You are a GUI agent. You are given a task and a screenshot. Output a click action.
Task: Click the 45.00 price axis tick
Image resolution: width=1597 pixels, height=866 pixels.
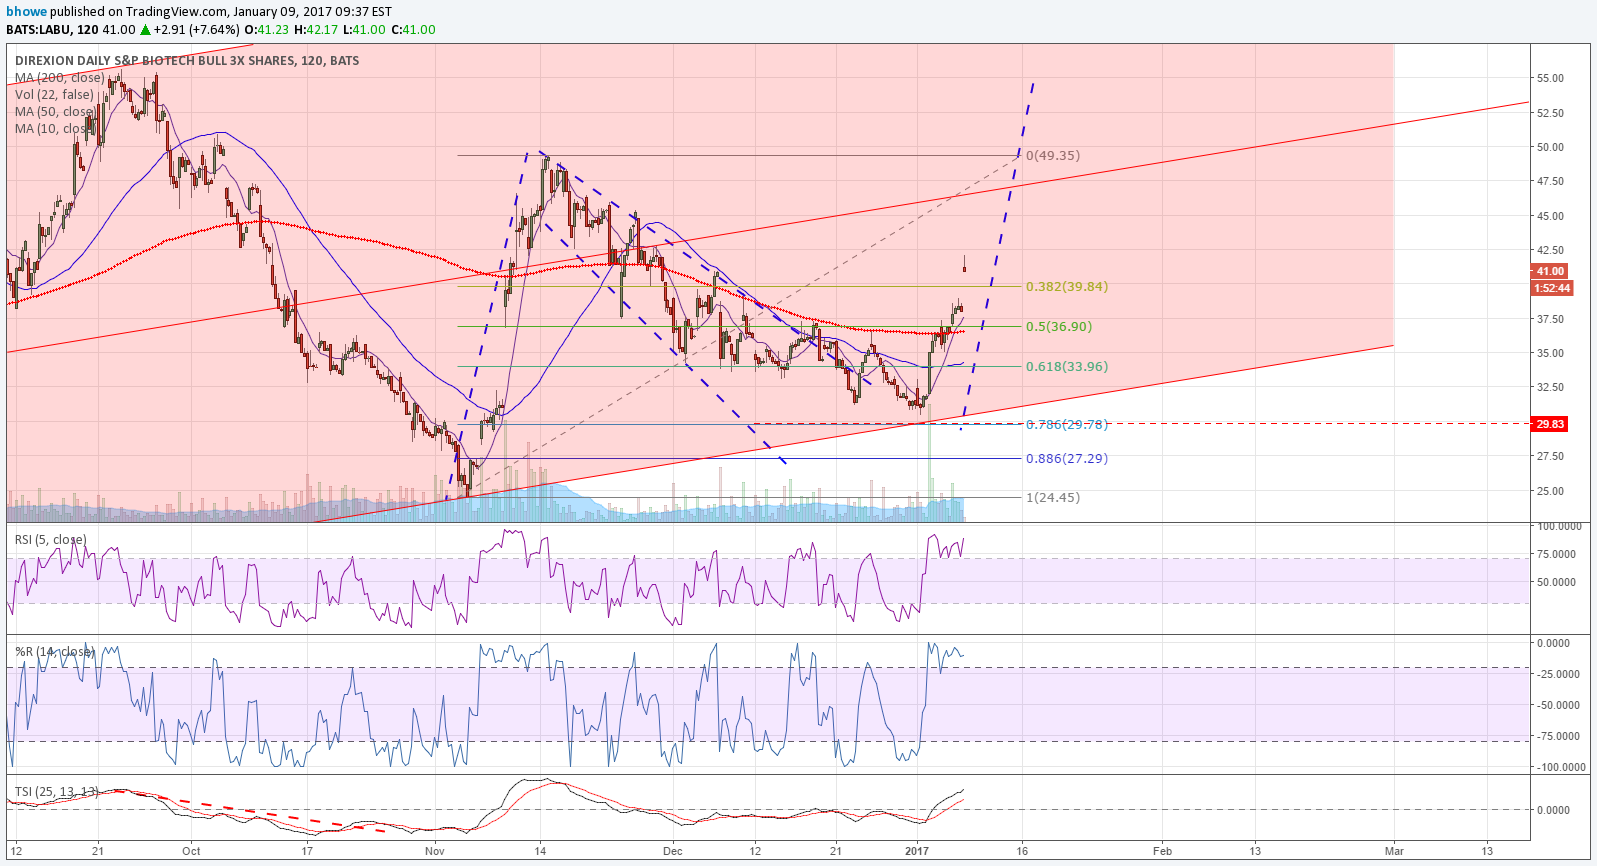(x=1550, y=216)
